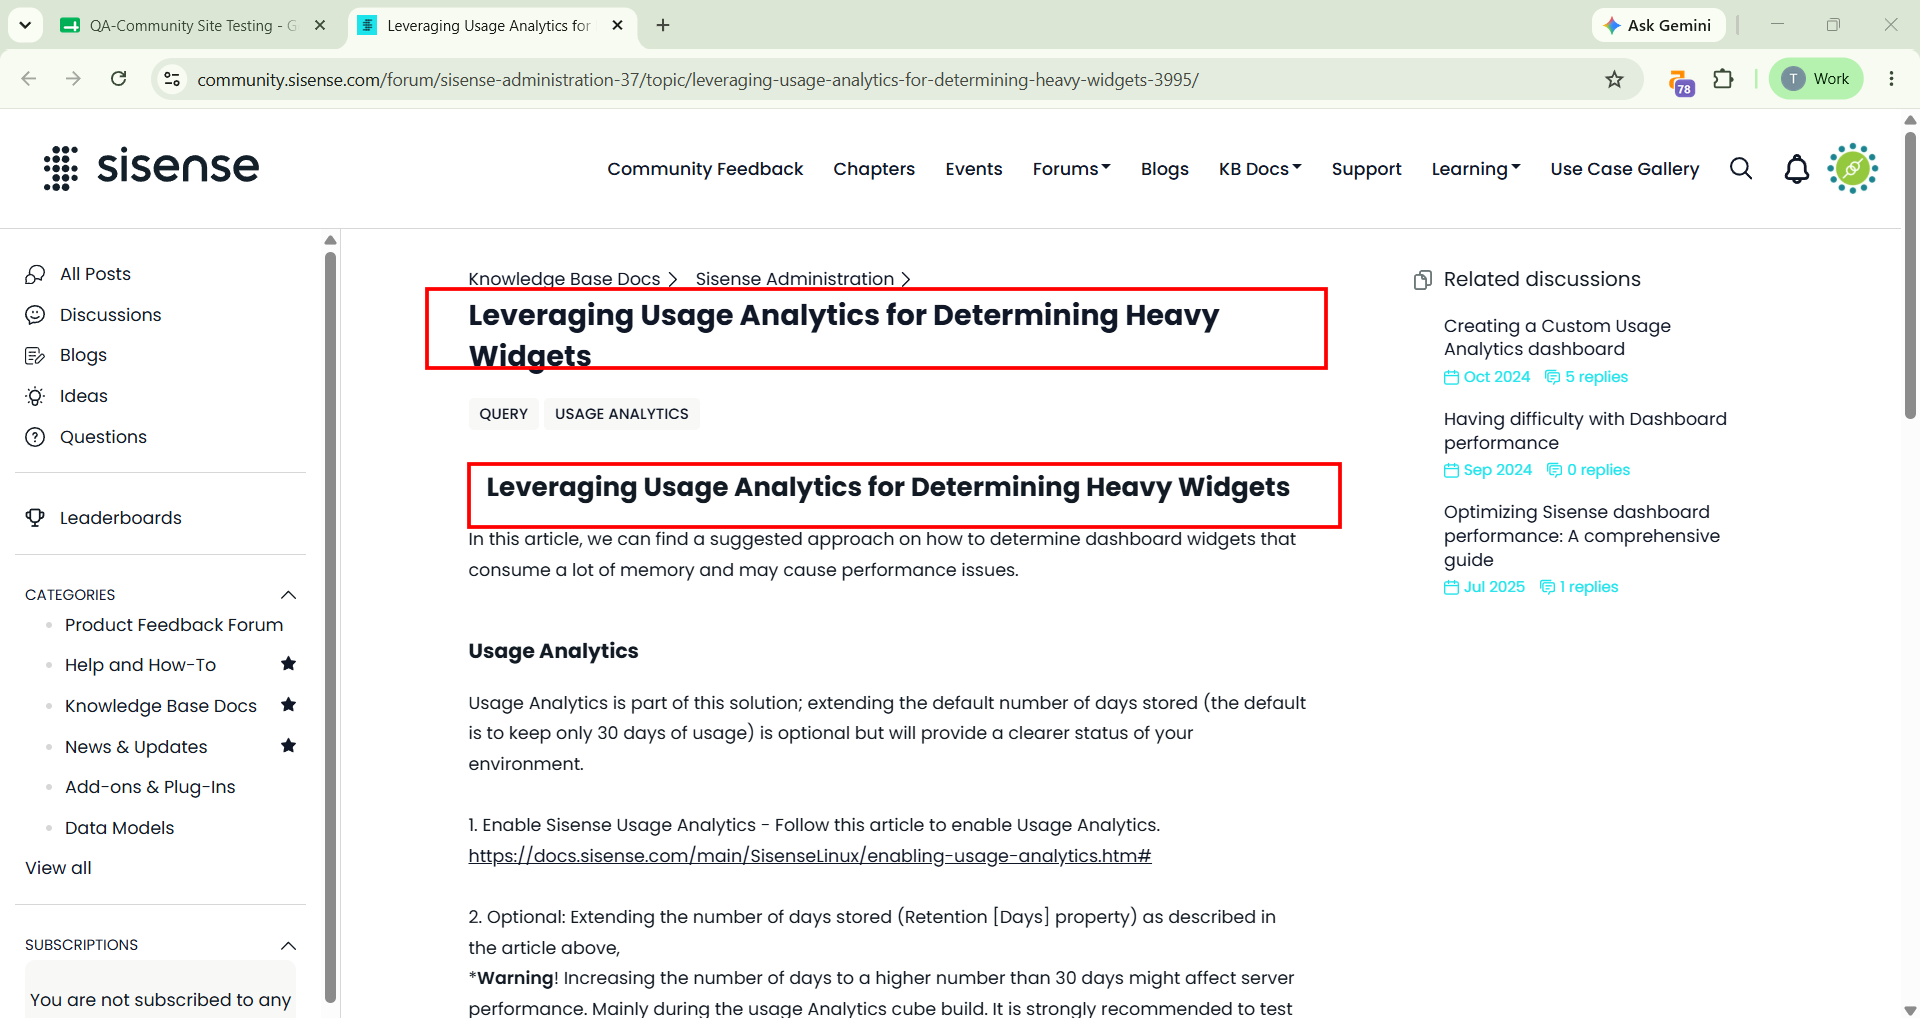This screenshot has width=1920, height=1018.
Task: Open the site search icon
Action: 1741,169
